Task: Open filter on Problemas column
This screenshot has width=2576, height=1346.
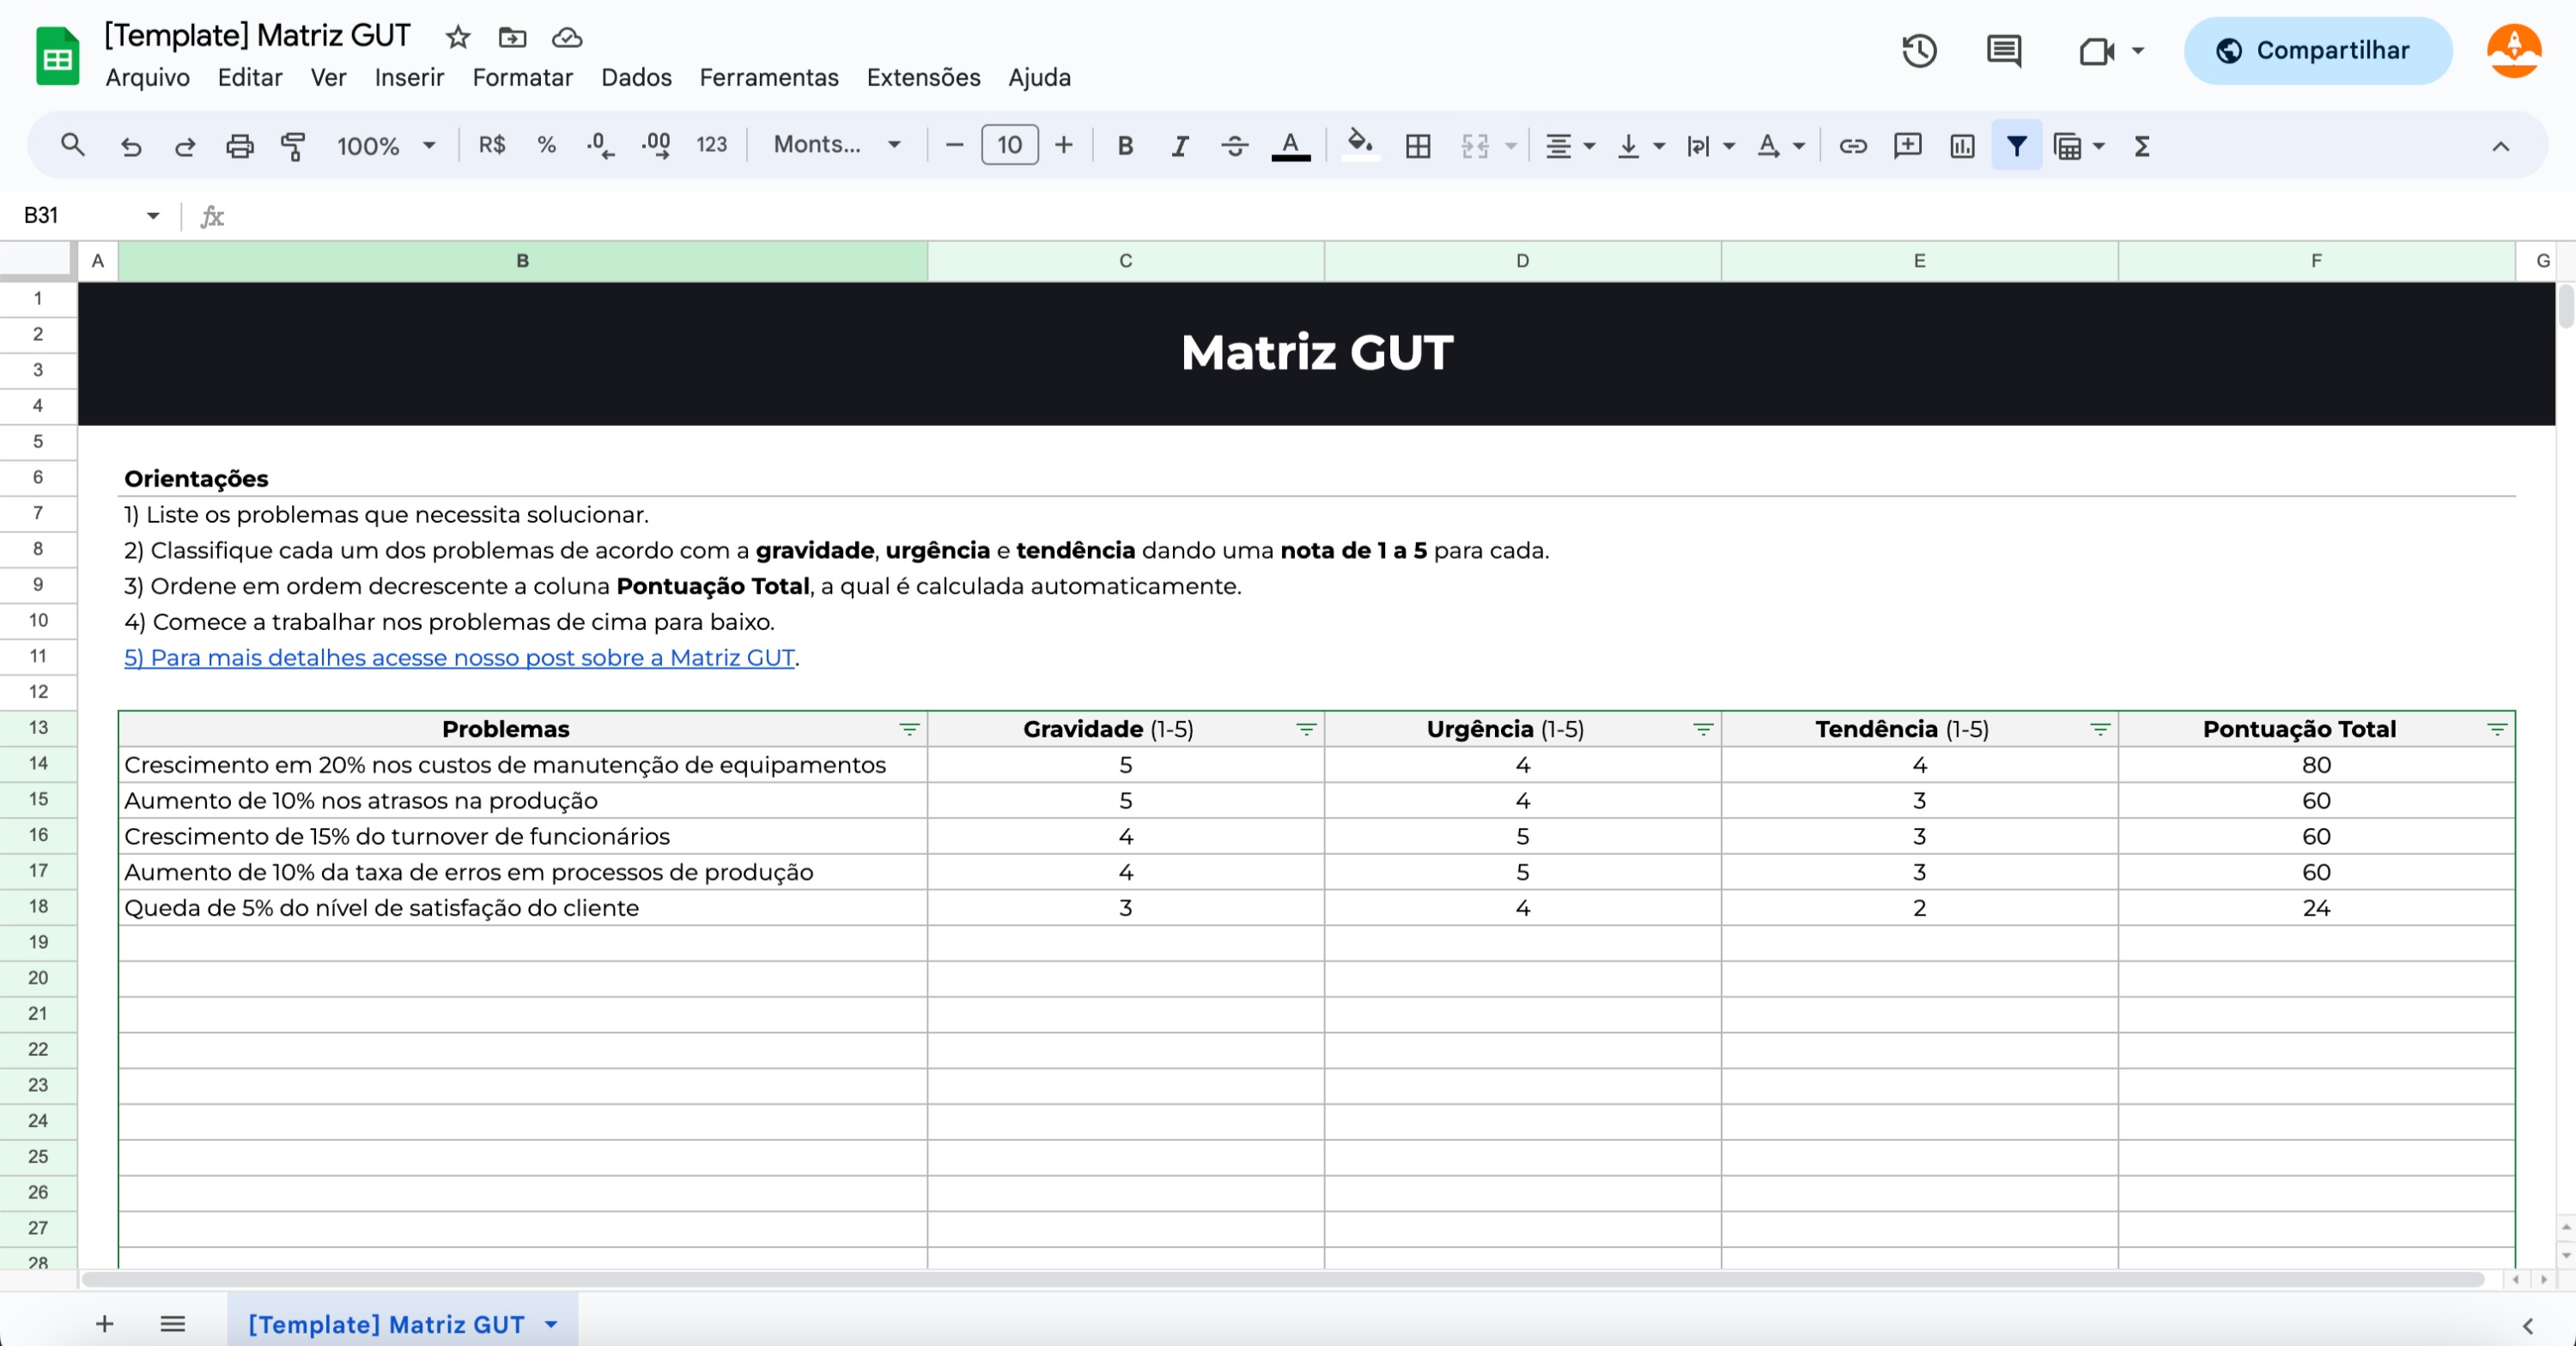Action: [908, 729]
